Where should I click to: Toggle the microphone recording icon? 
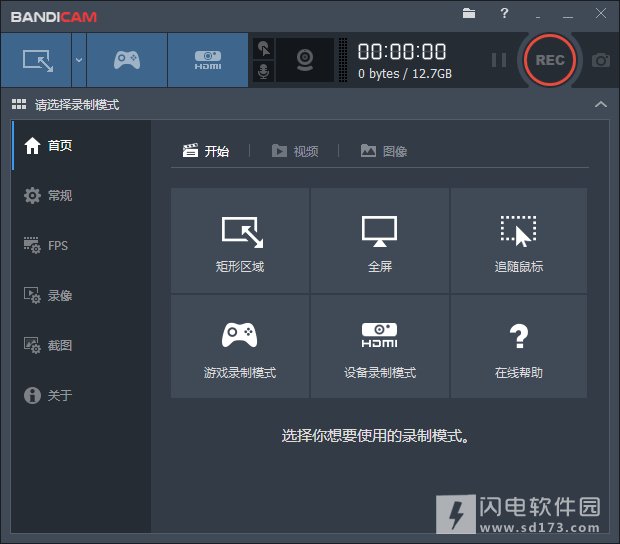pyautogui.click(x=263, y=72)
